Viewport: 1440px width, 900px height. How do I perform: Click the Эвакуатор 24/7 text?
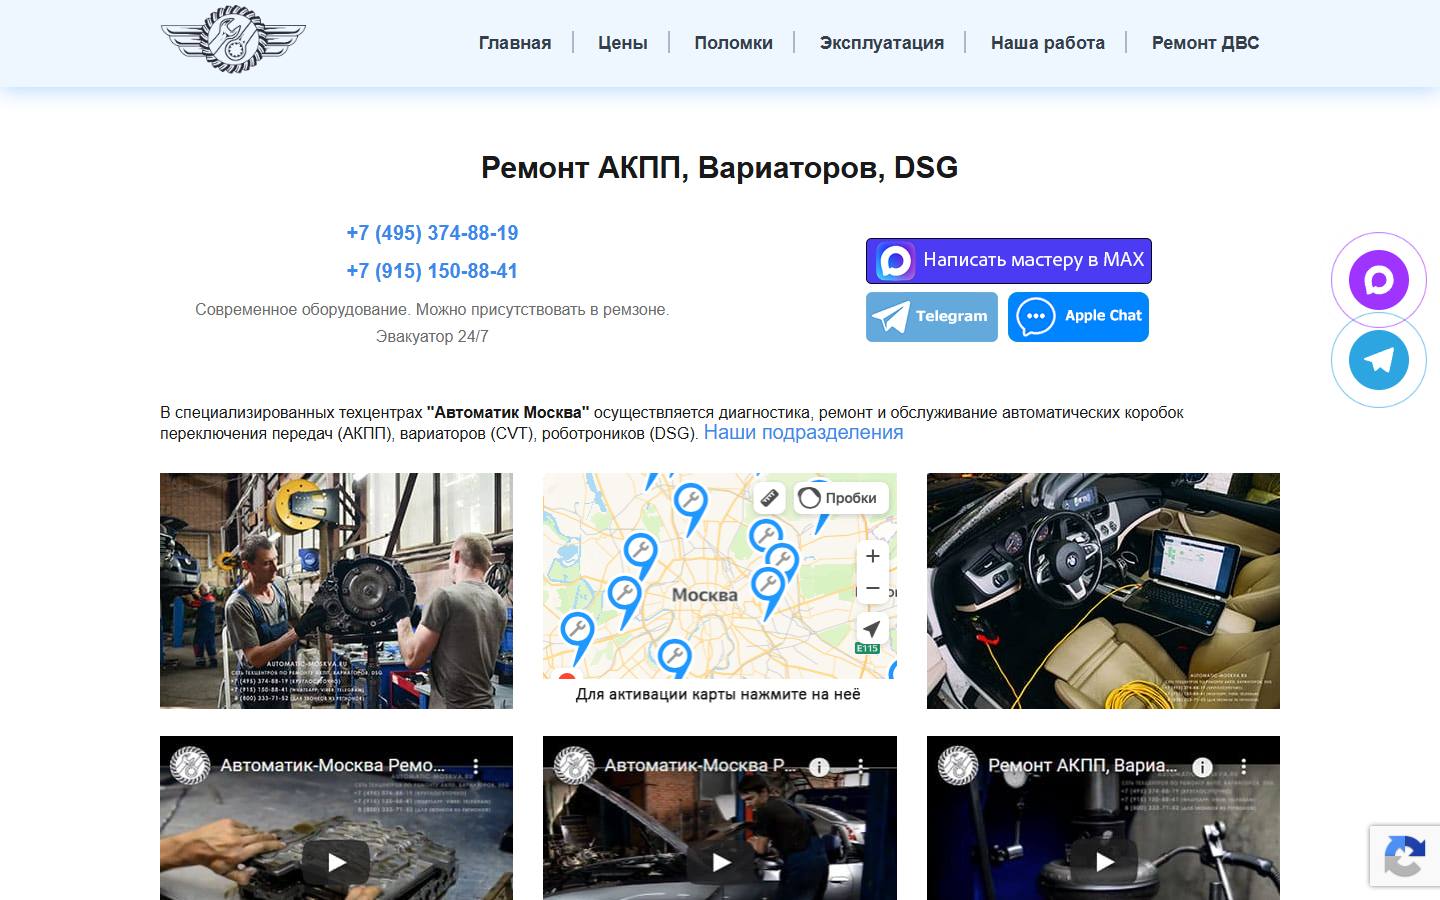tap(432, 337)
